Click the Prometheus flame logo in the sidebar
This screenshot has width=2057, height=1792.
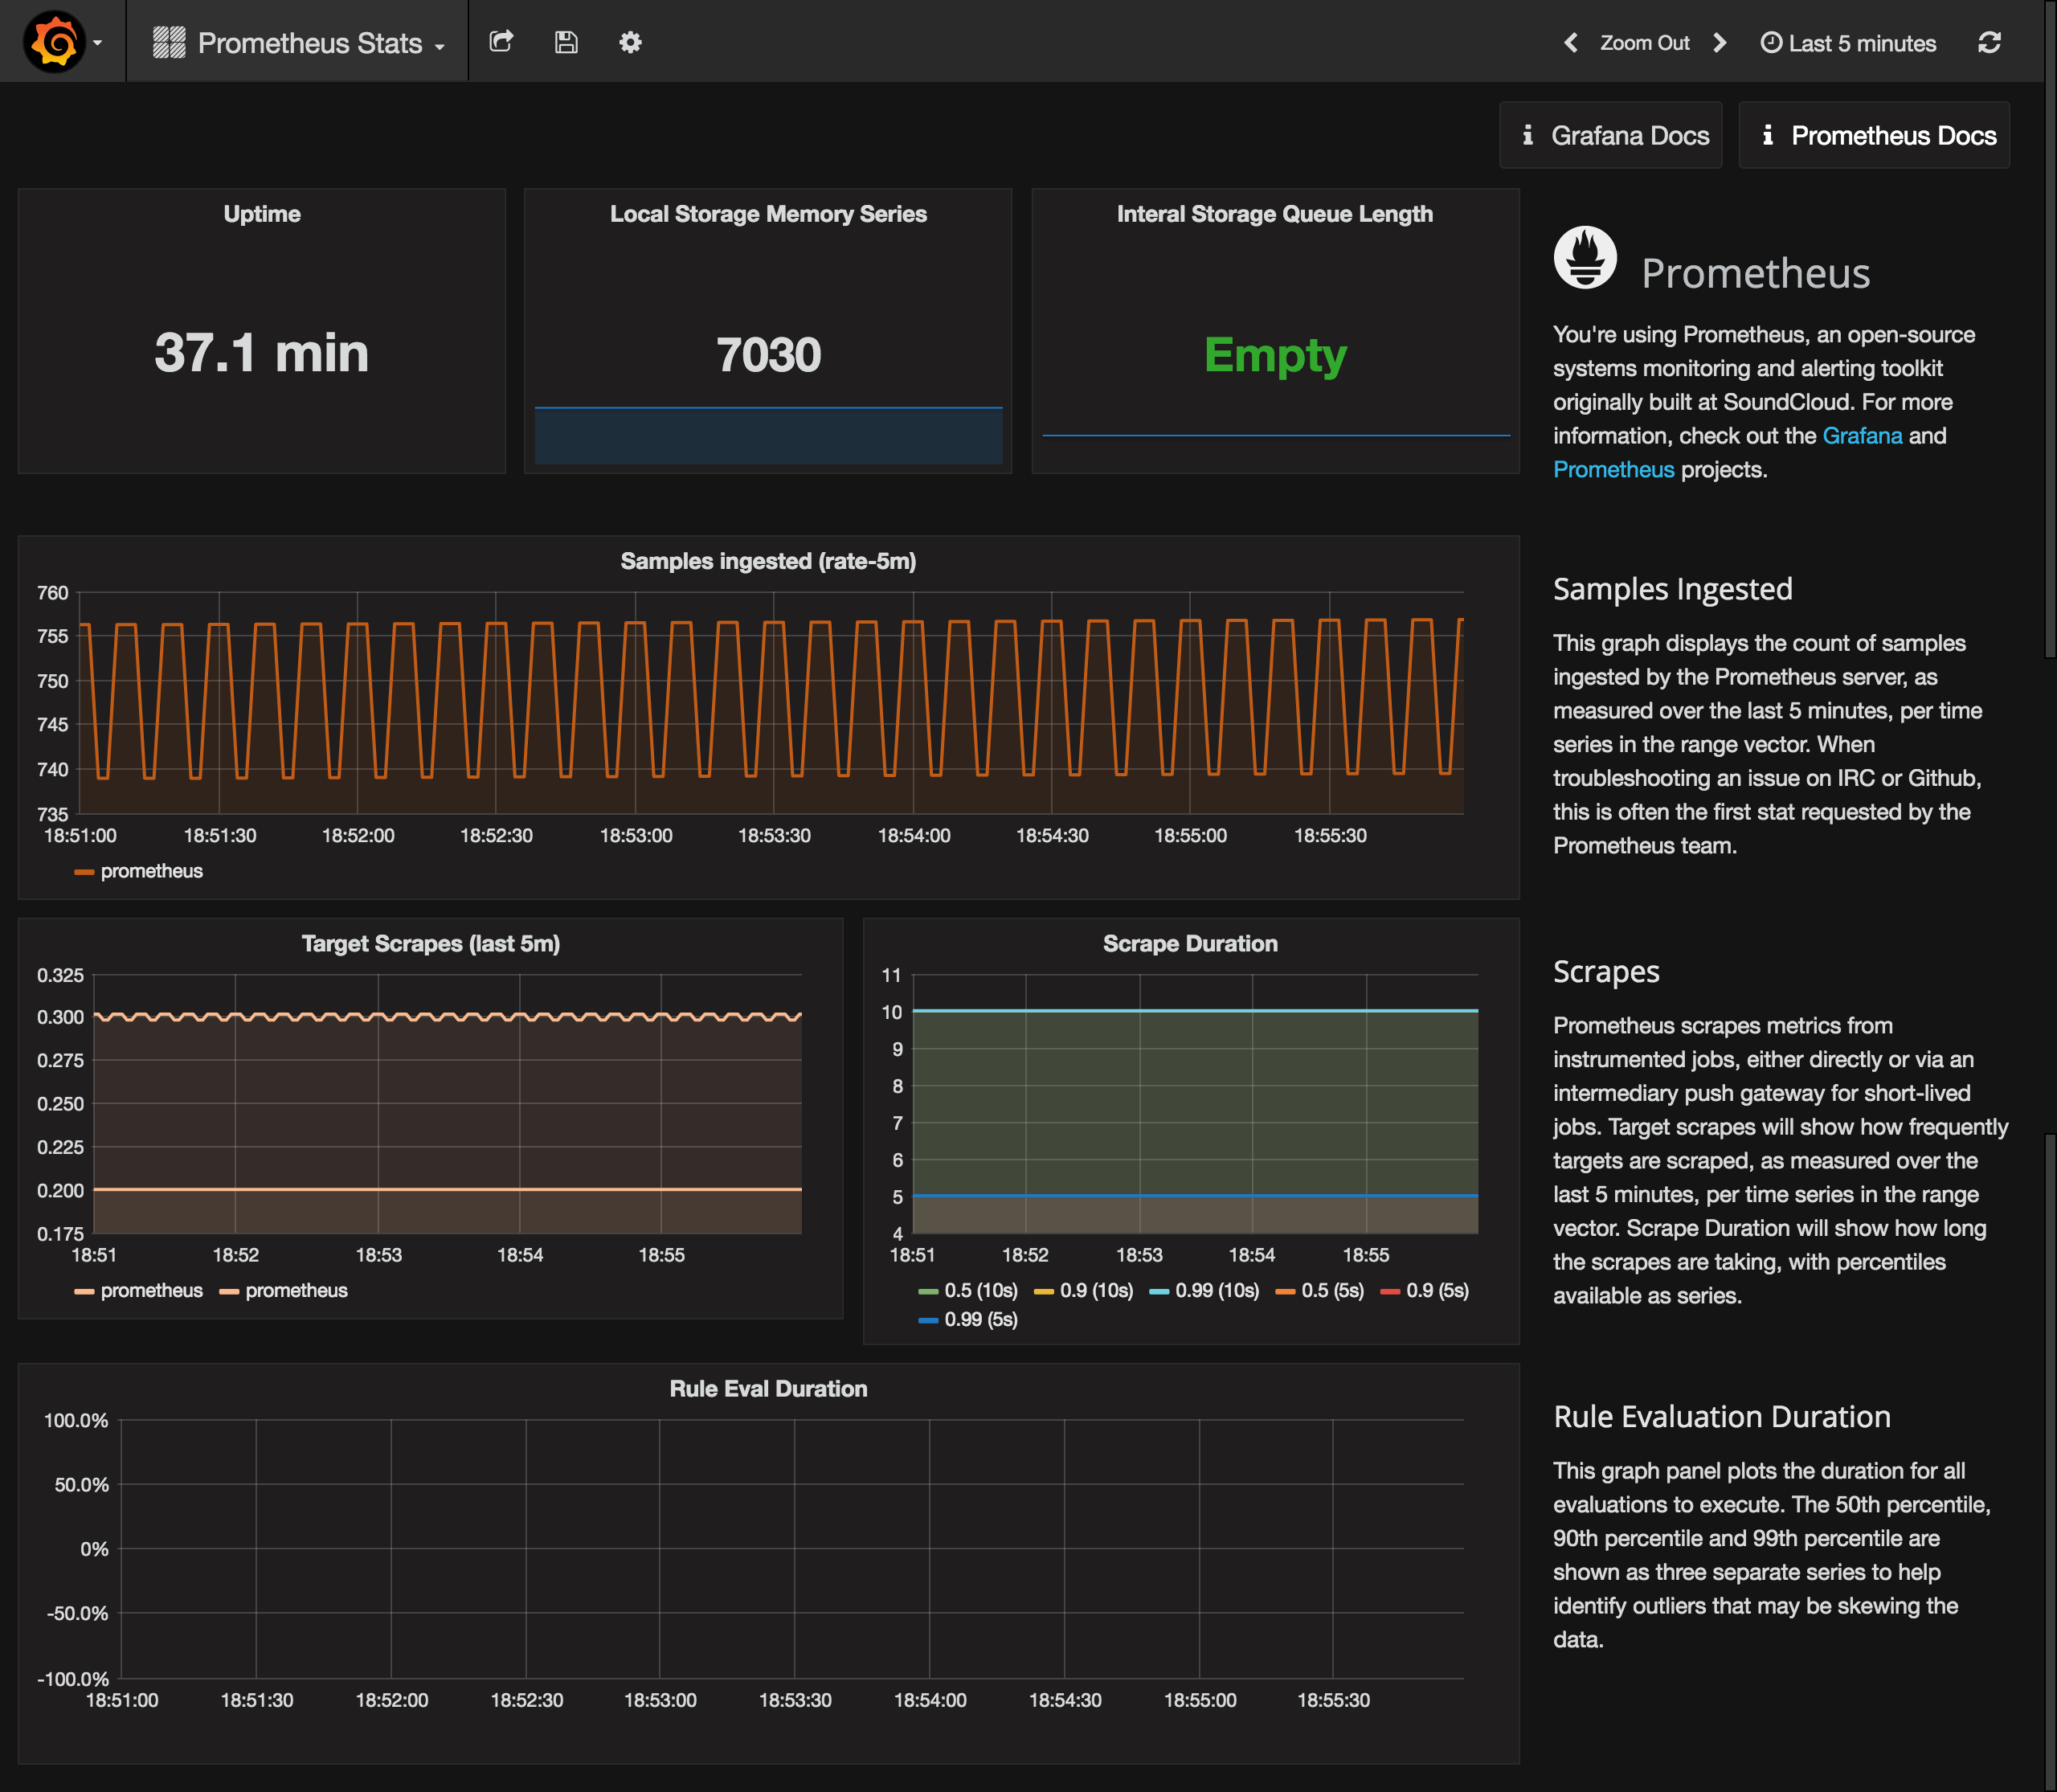click(1585, 256)
